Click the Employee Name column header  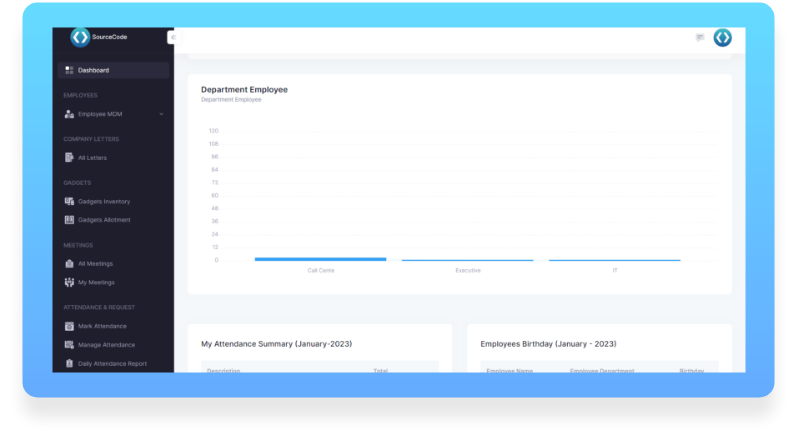[x=509, y=370]
